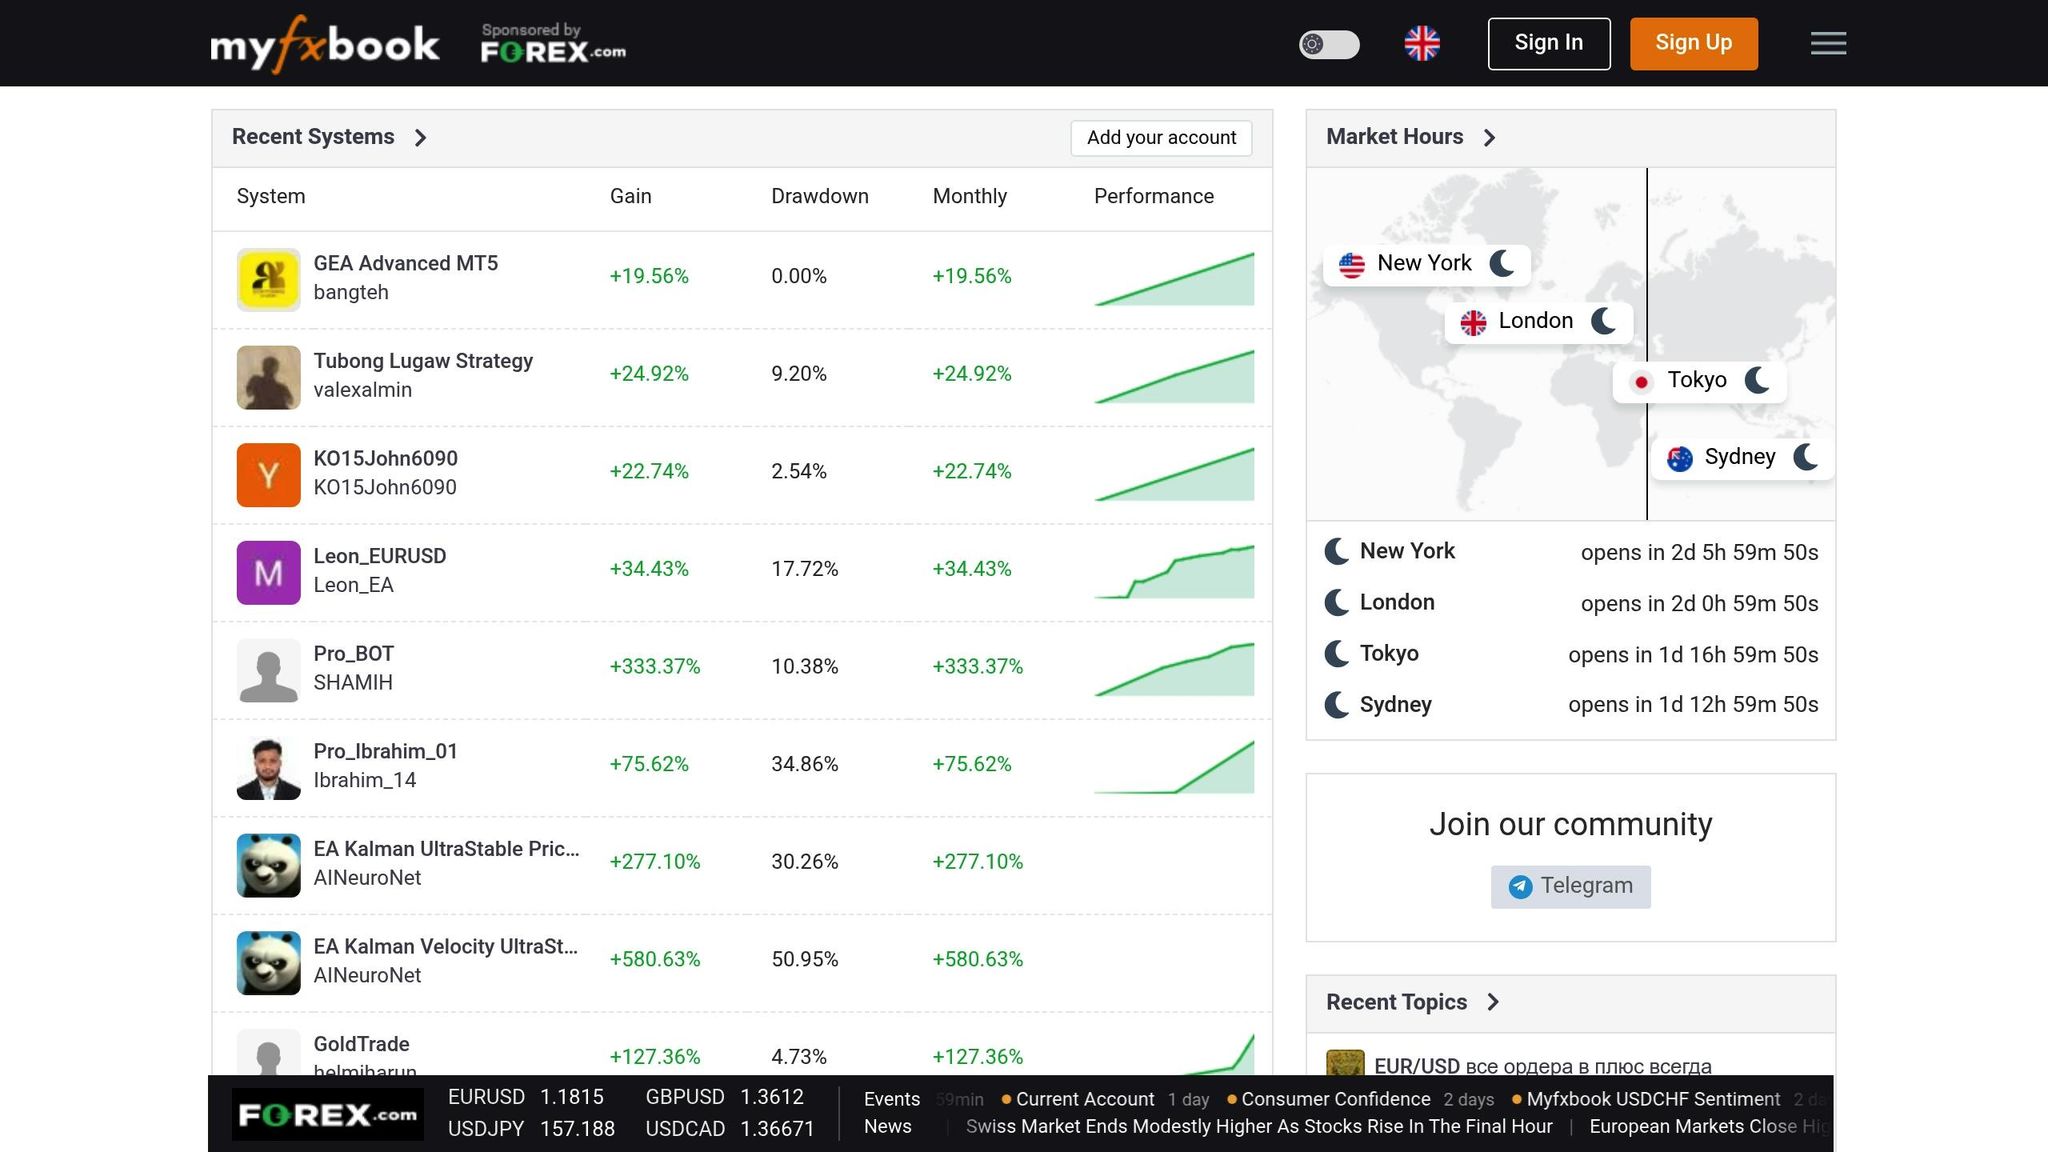The image size is (2048, 1152).
Task: Open the hamburger menu icon
Action: (x=1828, y=43)
